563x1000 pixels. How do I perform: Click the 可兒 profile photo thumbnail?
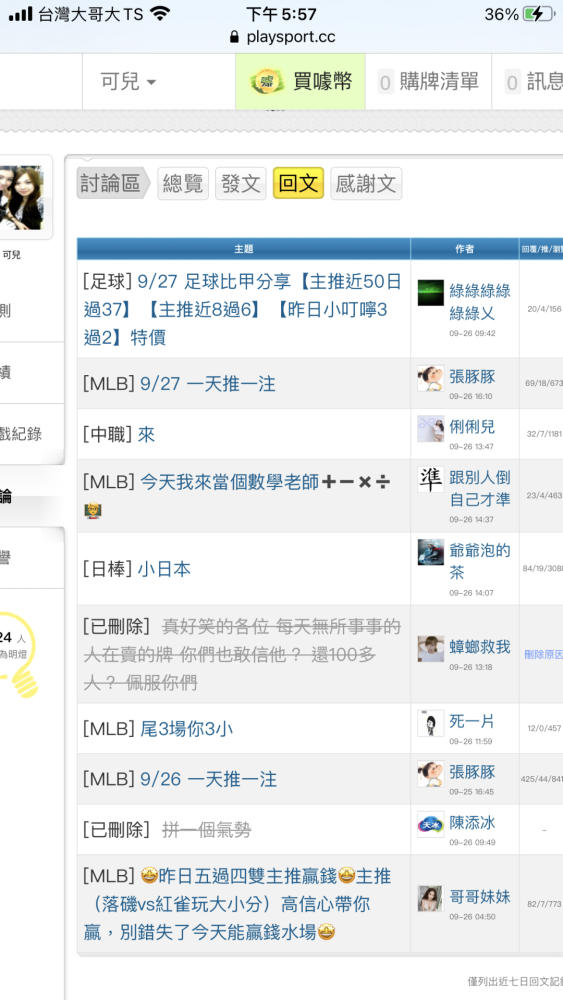(22, 198)
